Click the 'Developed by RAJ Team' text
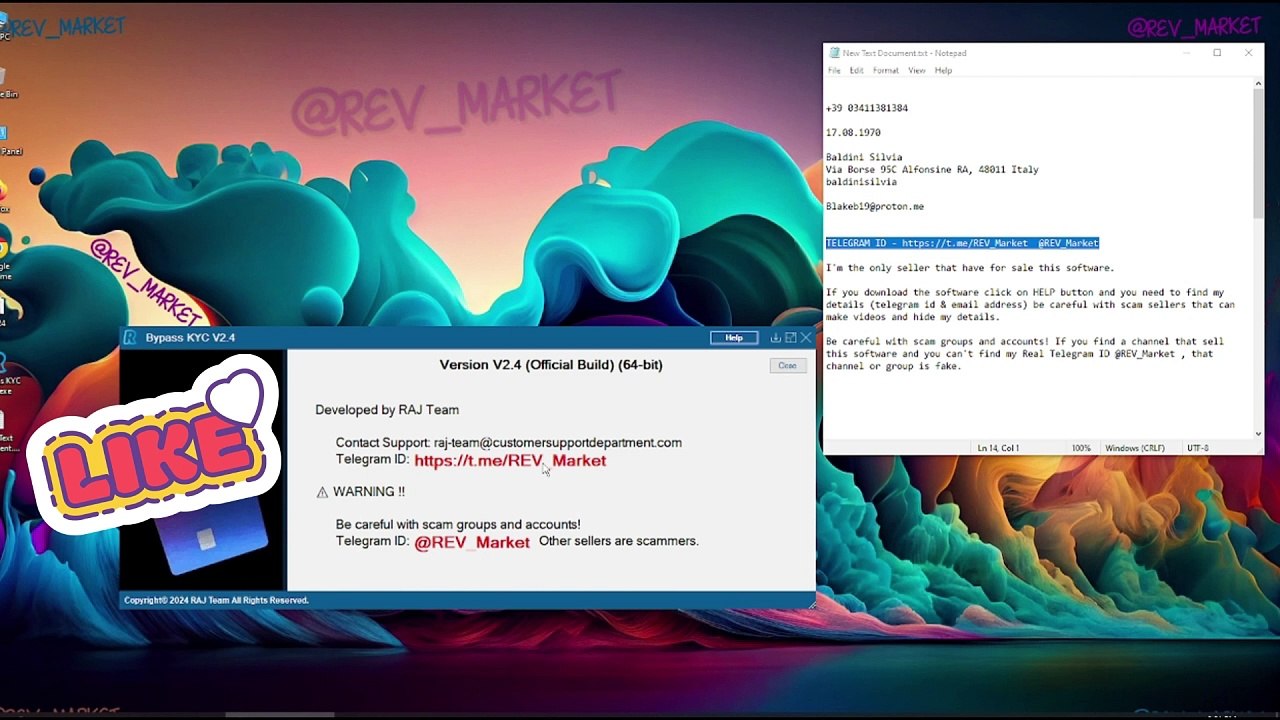1280x720 pixels. 387,410
